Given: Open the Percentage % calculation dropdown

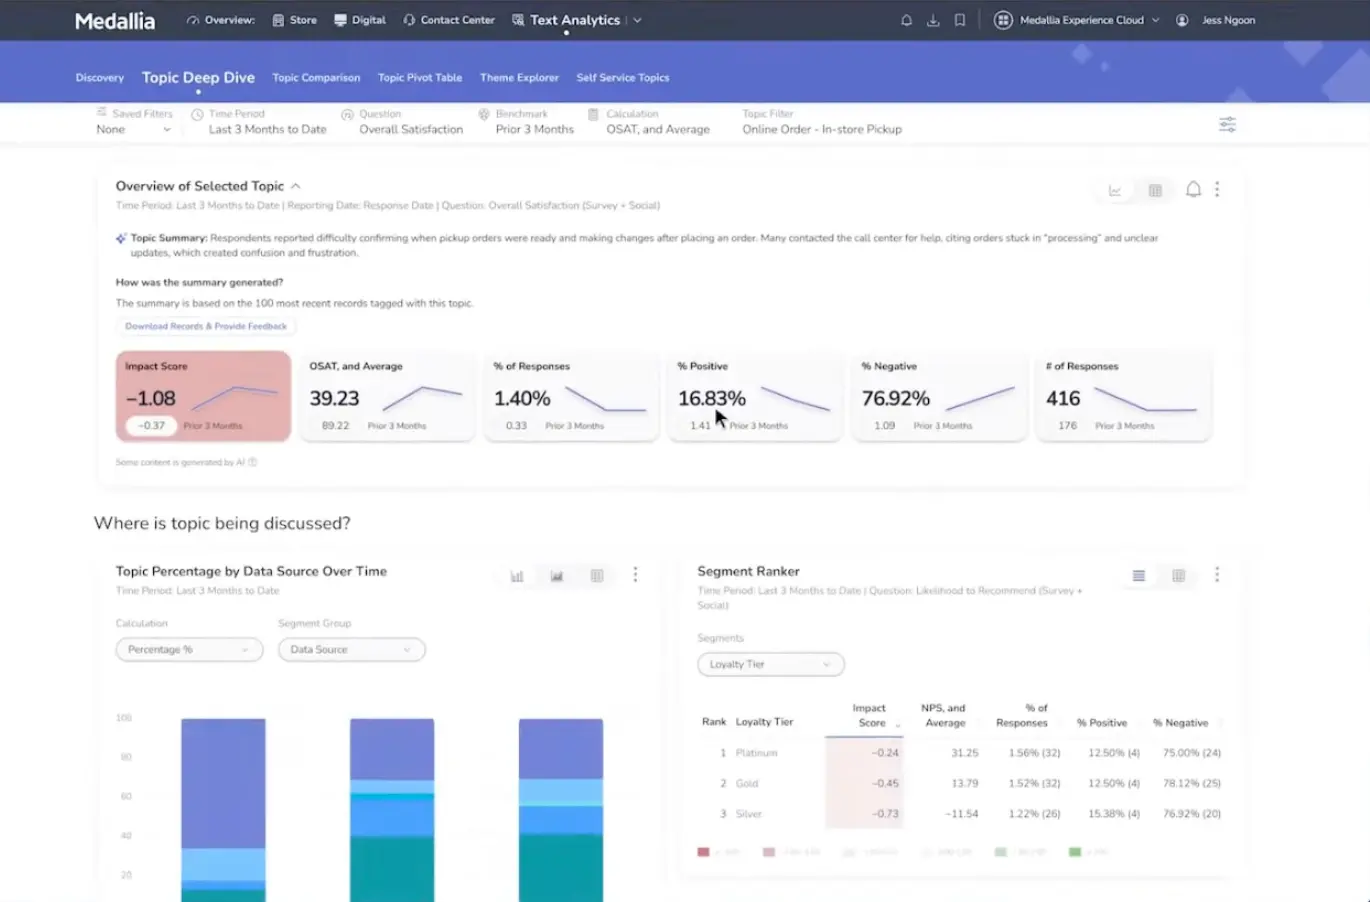Looking at the screenshot, I should pyautogui.click(x=189, y=650).
